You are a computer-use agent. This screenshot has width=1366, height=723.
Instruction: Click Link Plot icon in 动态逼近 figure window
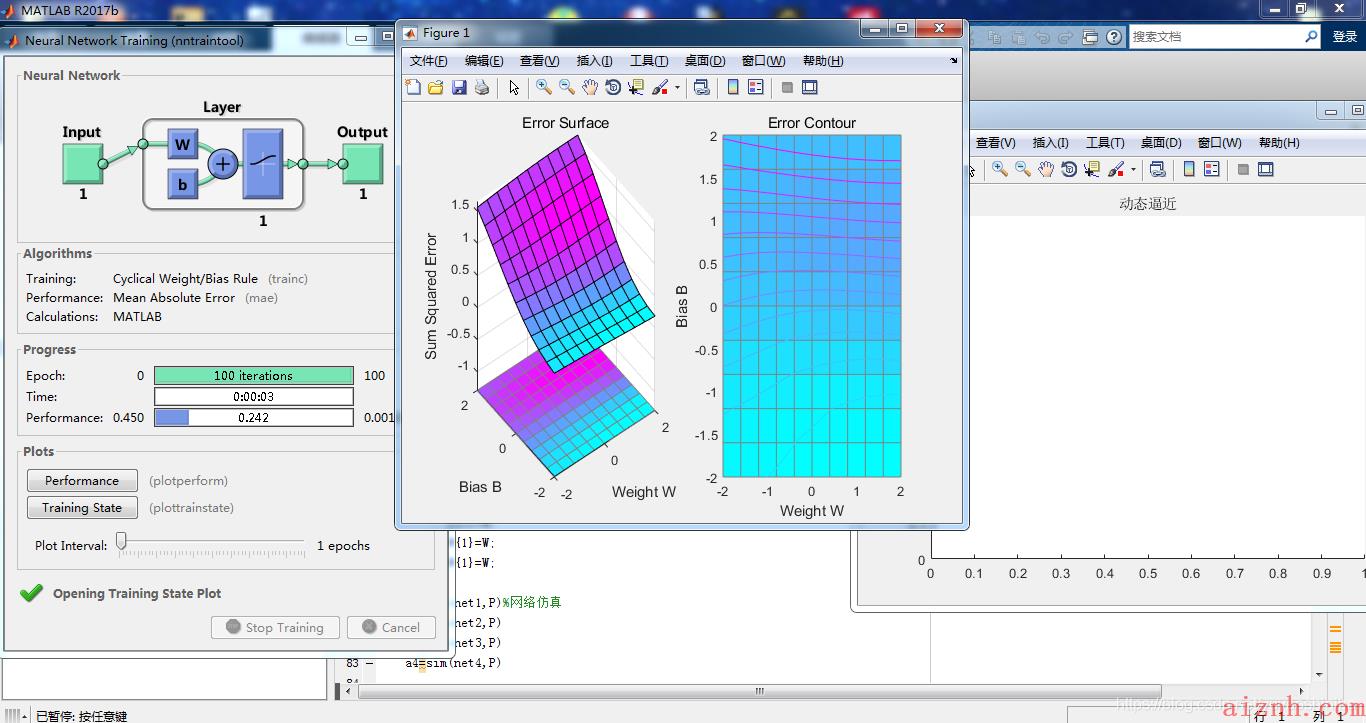coord(1158,170)
